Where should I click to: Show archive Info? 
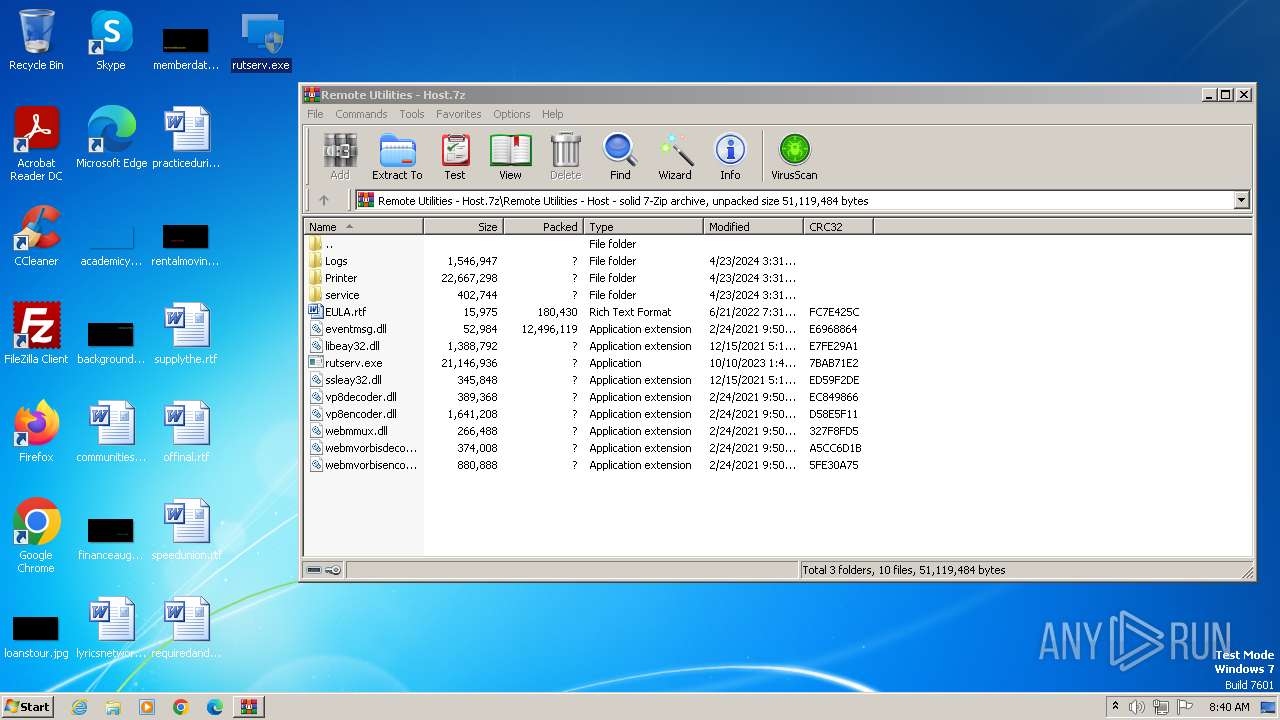730,157
